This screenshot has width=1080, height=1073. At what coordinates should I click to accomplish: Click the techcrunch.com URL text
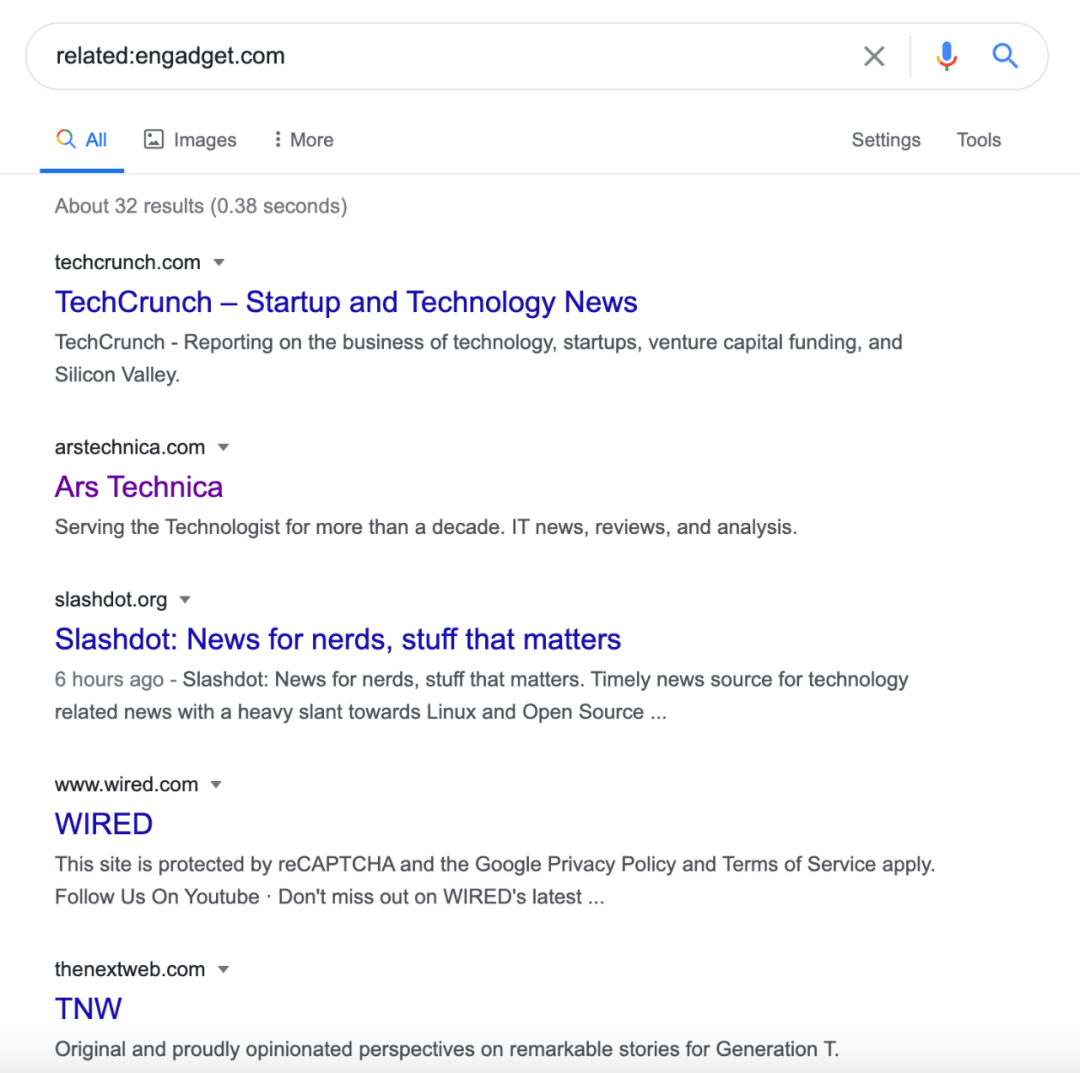pos(127,262)
